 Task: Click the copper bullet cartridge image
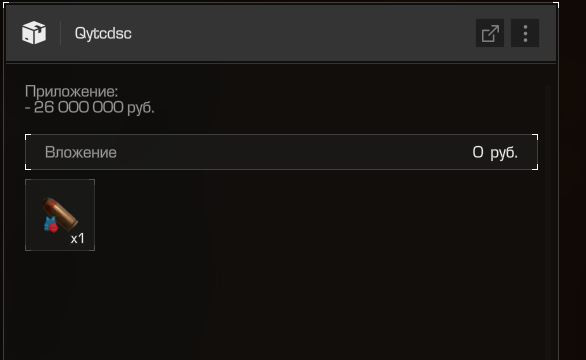[x=61, y=213]
